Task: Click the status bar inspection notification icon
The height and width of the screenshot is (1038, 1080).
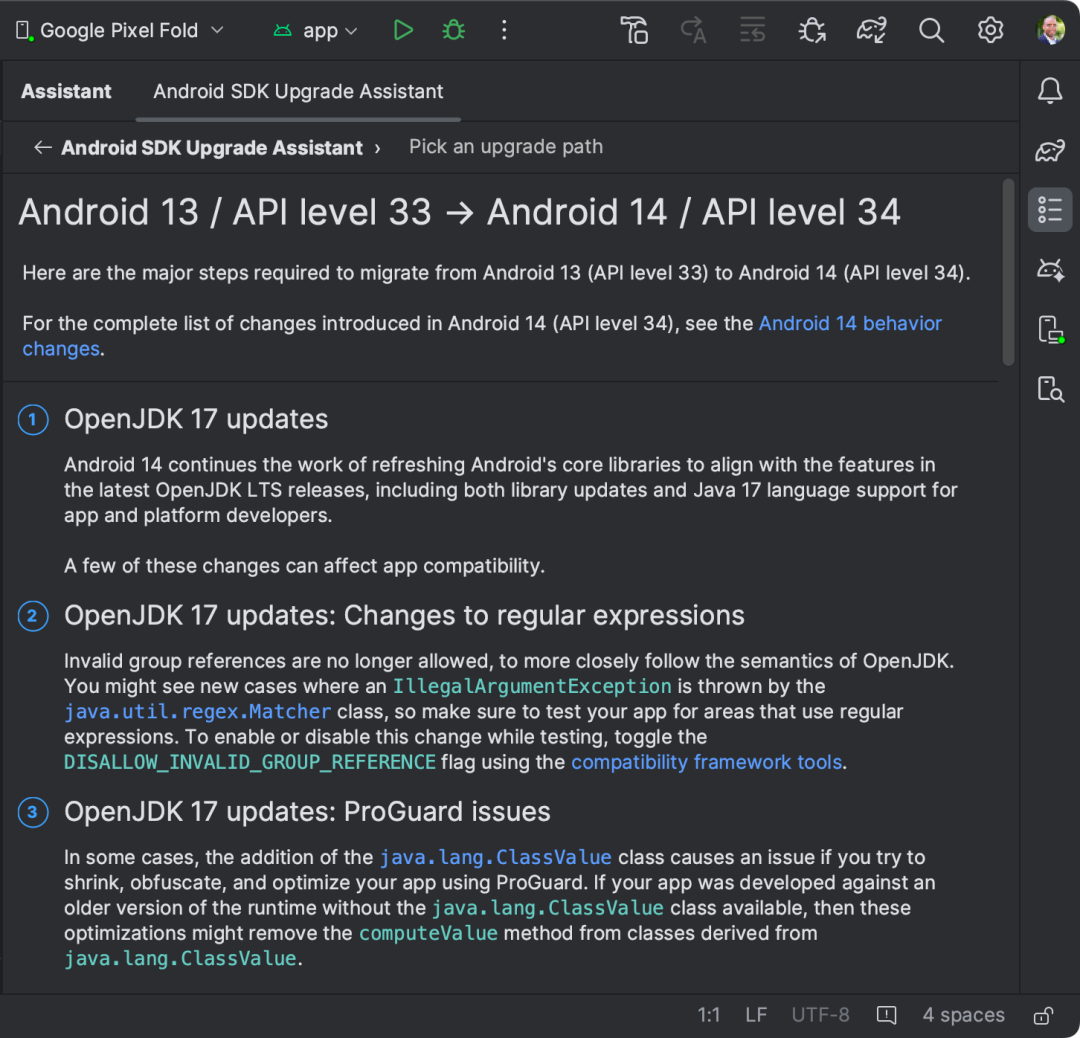Action: (x=886, y=1015)
